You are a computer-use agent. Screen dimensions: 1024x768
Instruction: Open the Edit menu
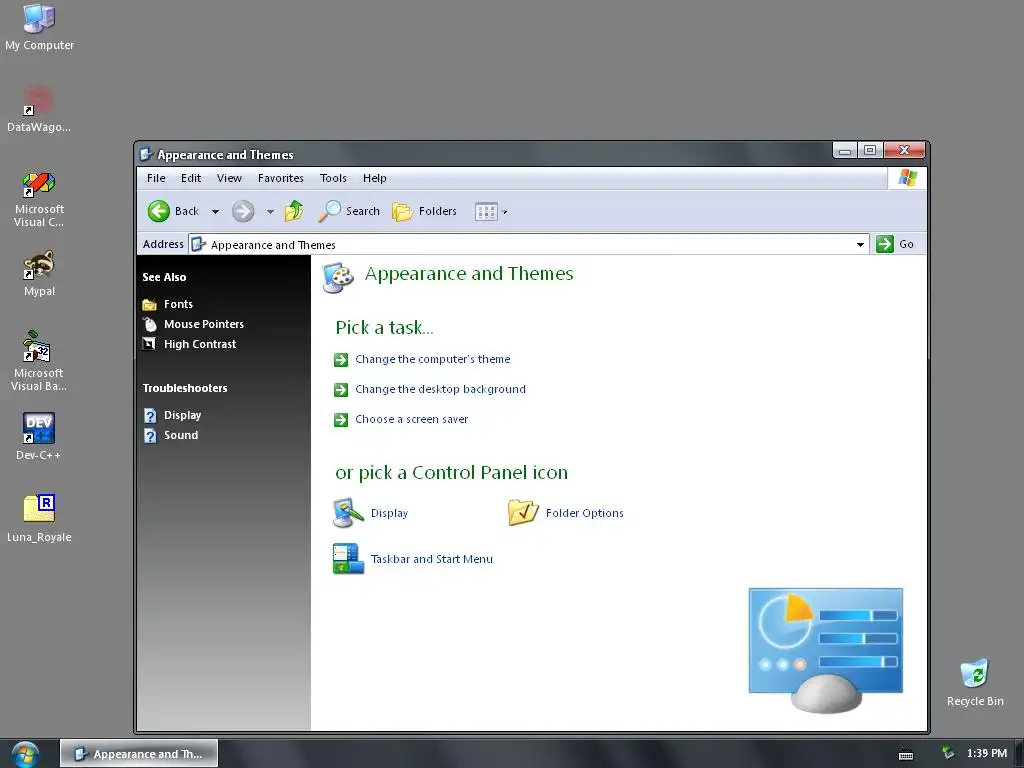(x=191, y=178)
